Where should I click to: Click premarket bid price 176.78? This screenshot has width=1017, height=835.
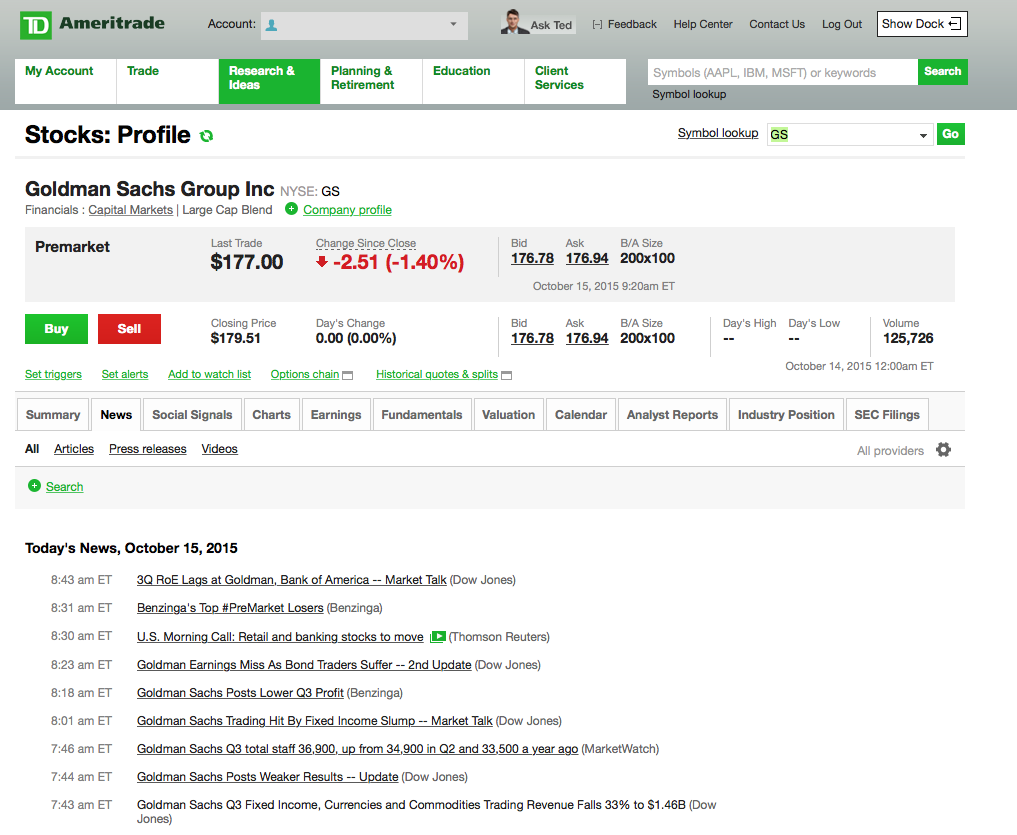[x=532, y=258]
